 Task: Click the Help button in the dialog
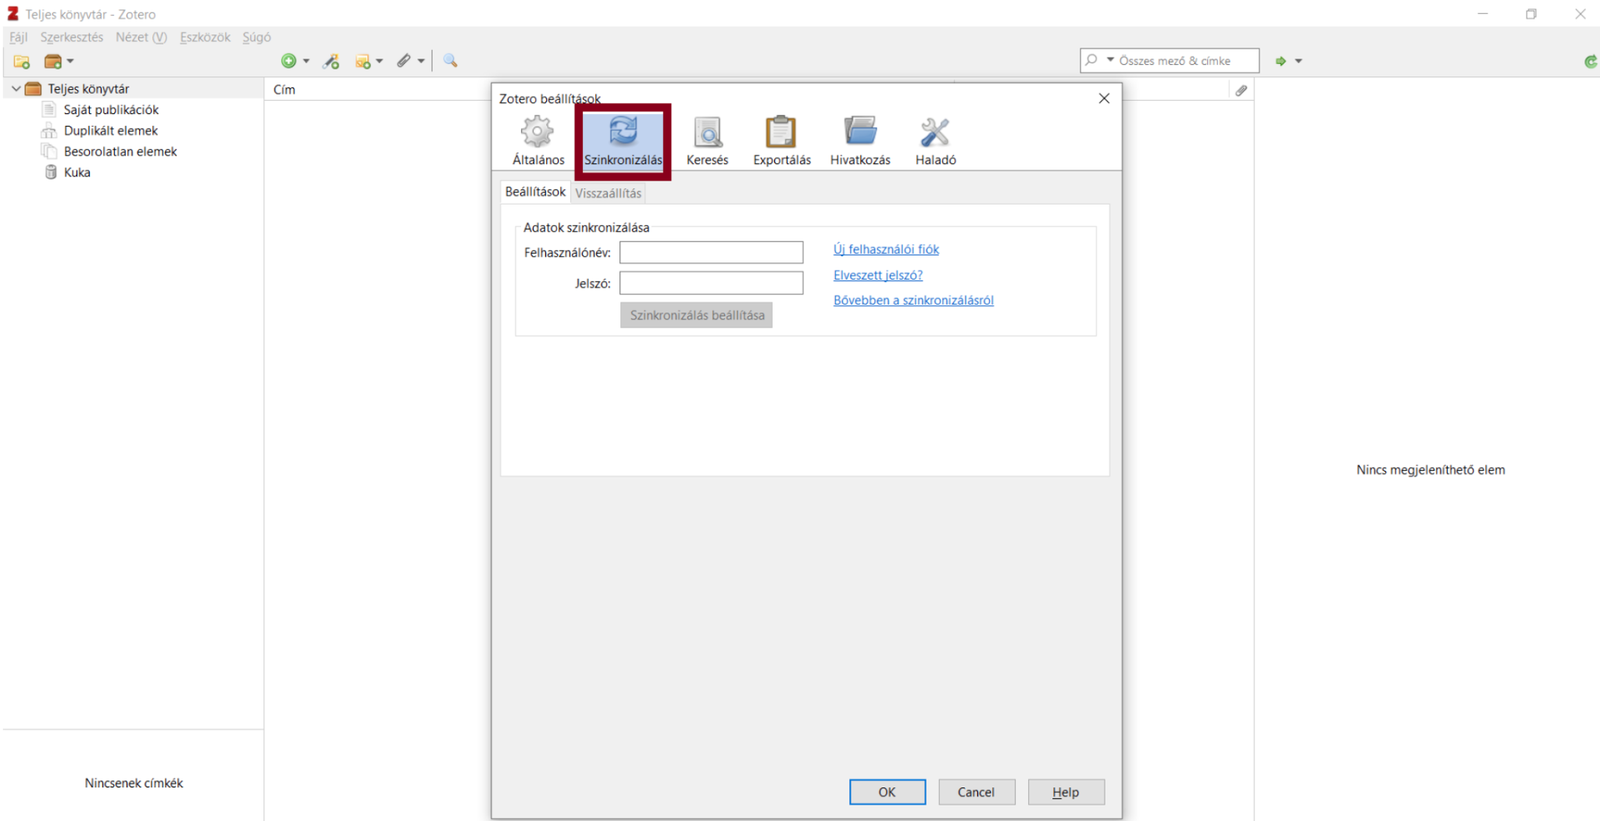tap(1066, 792)
